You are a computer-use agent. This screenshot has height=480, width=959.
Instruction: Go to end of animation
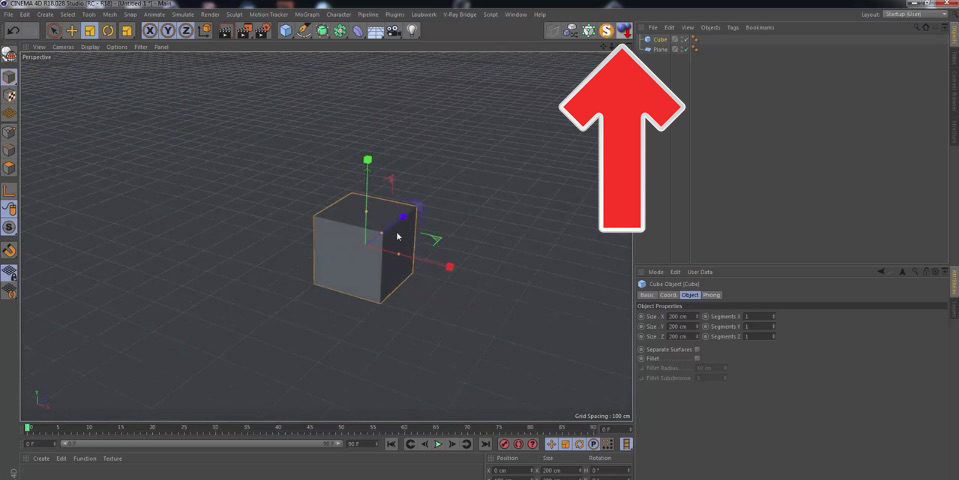click(486, 445)
